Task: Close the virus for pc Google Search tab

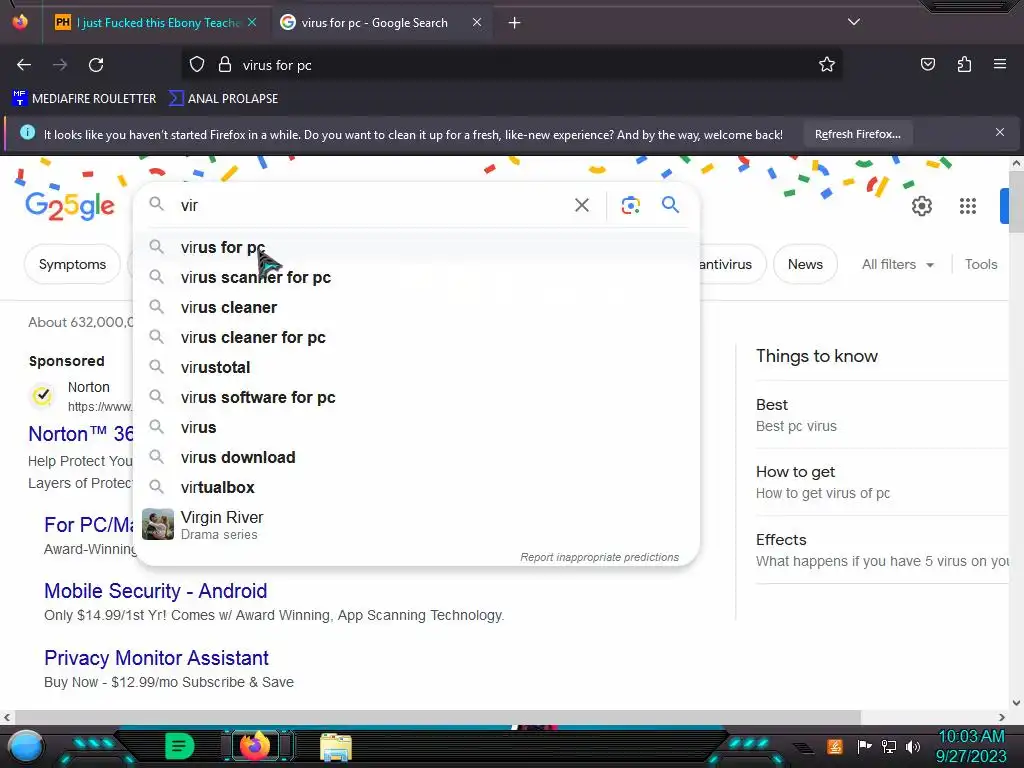Action: point(477,22)
